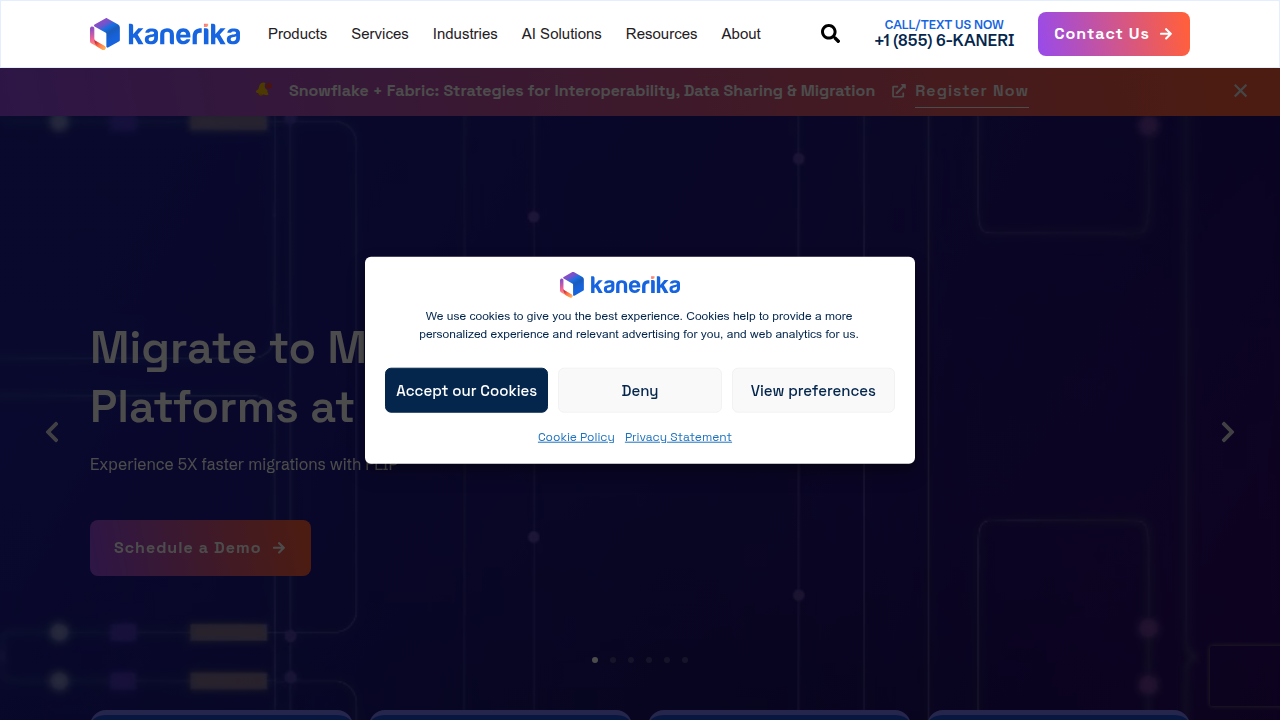This screenshot has height=720, width=1280.
Task: Open the AI Solutions menu
Action: click(562, 34)
